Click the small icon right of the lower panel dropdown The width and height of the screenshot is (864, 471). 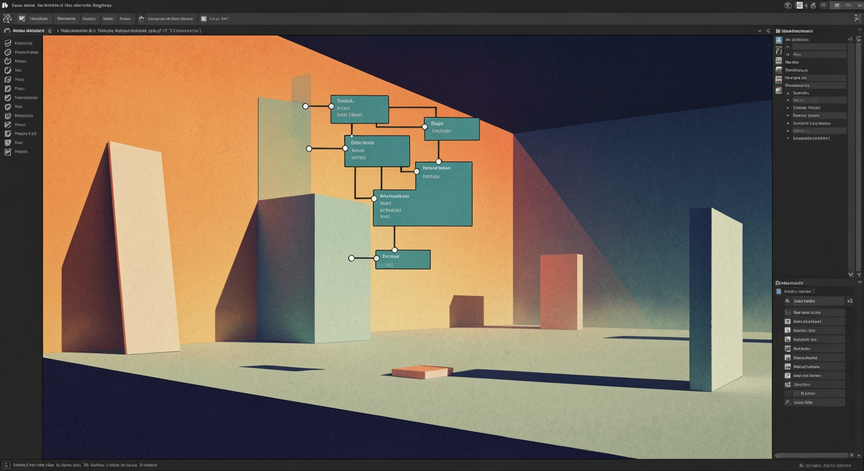coord(850,301)
